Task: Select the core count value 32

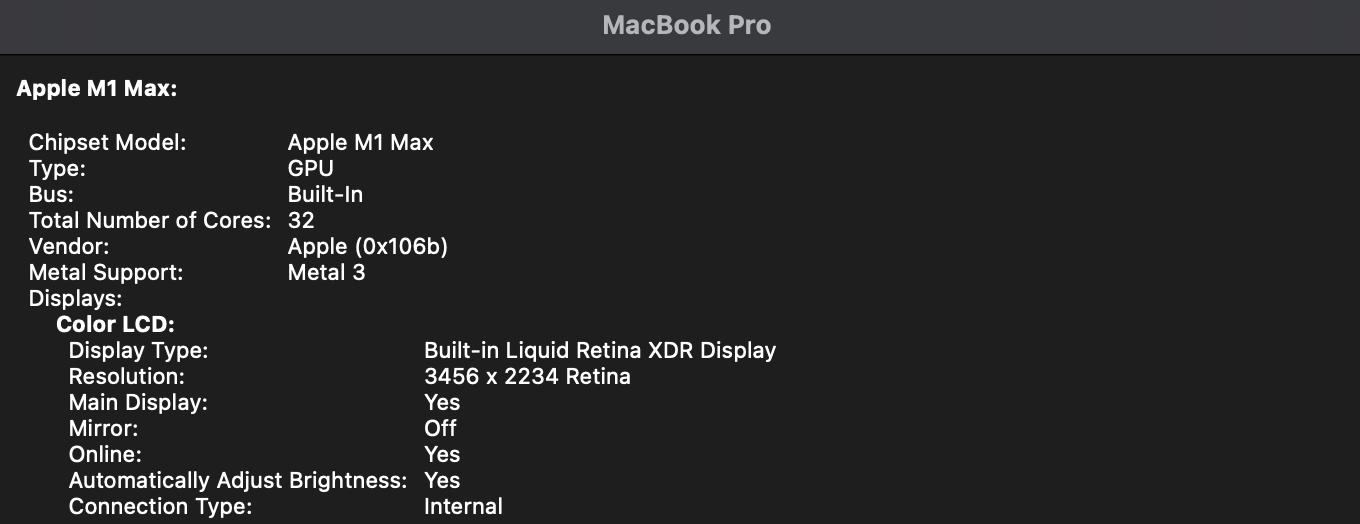Action: click(x=301, y=221)
